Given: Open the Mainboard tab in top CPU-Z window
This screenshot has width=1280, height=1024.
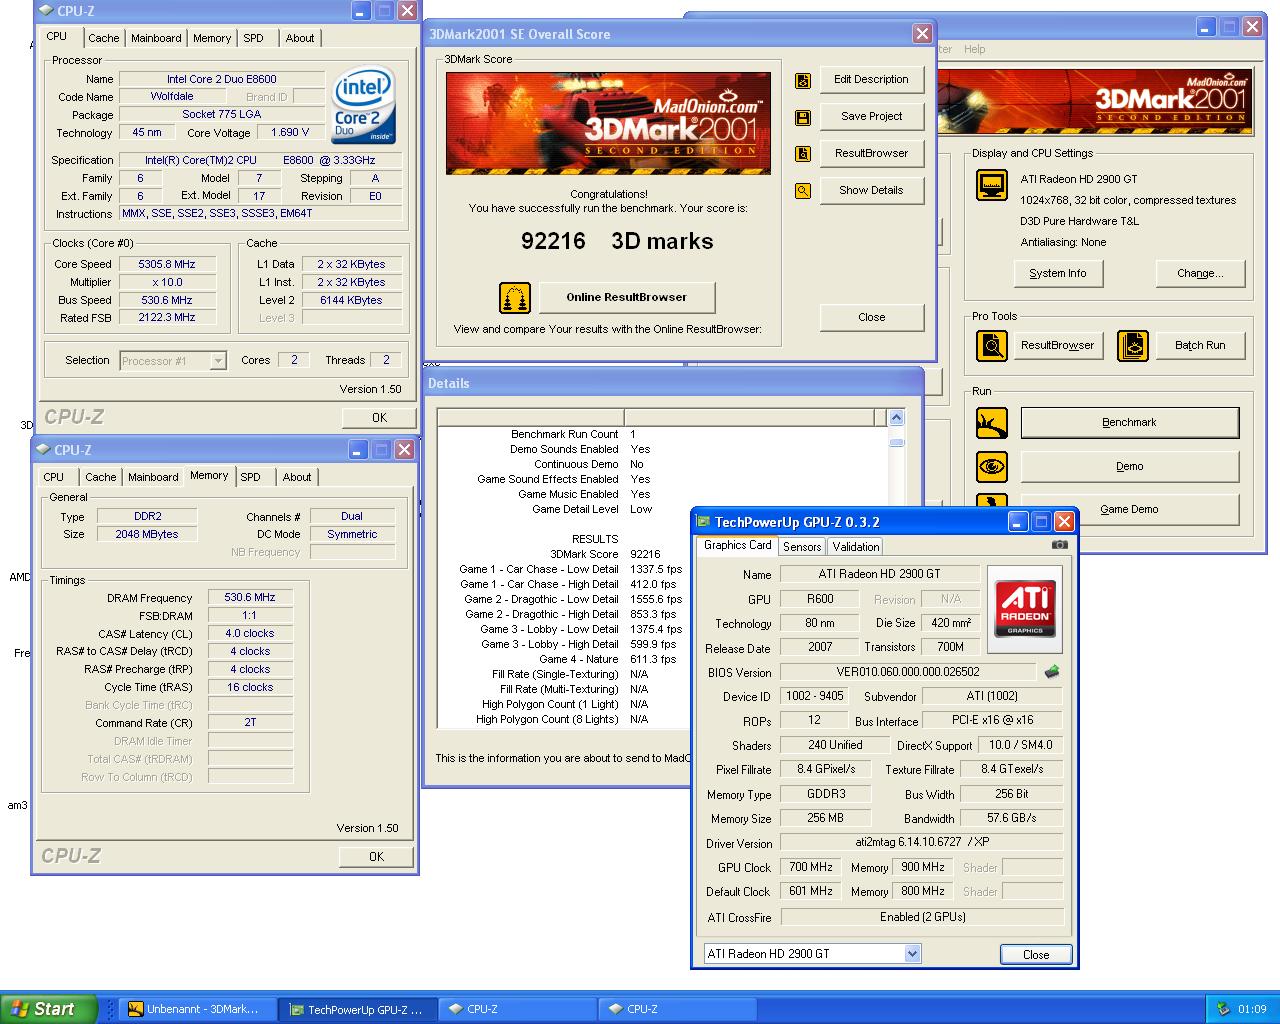Looking at the screenshot, I should tap(156, 38).
